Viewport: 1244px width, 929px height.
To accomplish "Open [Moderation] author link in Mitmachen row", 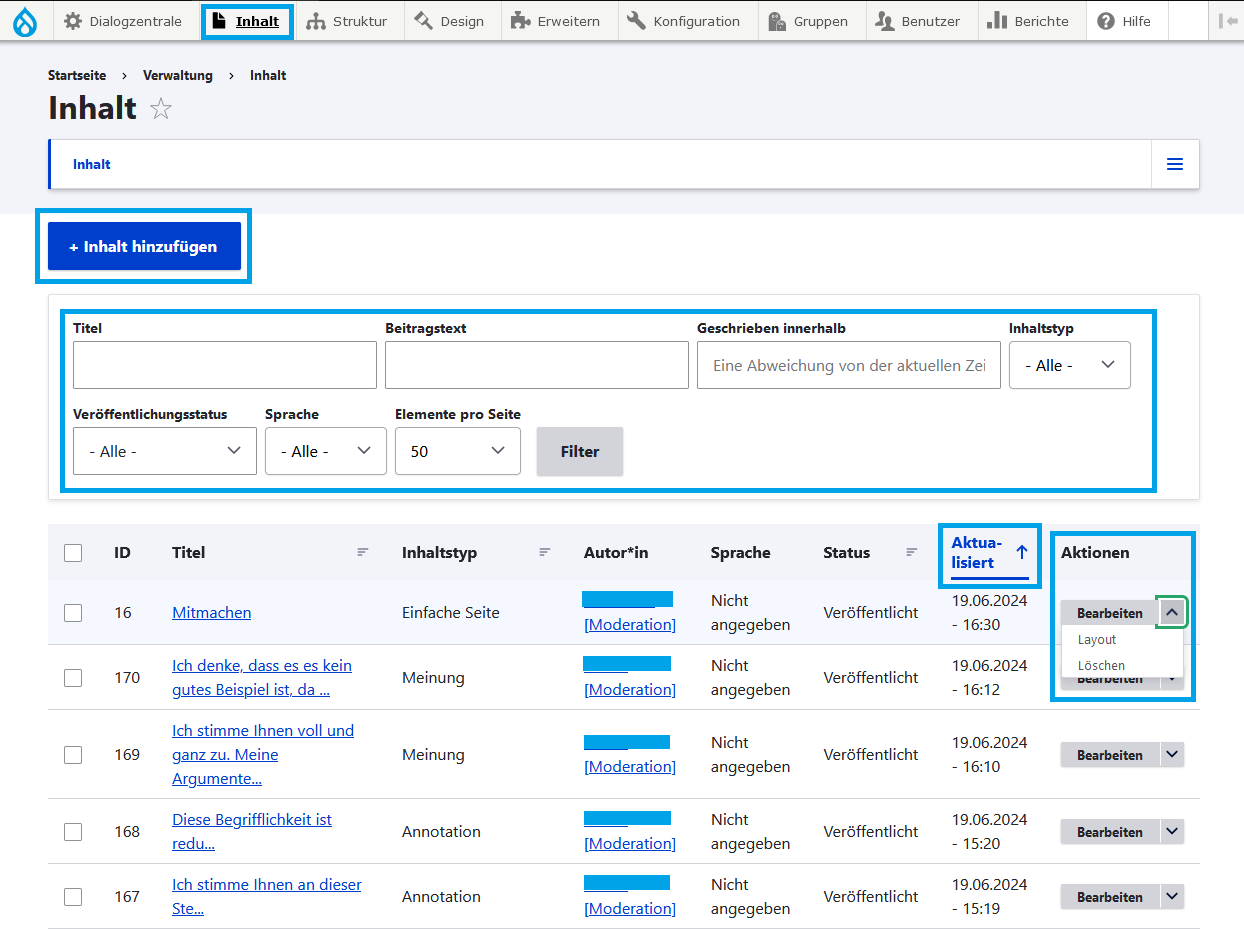I will 630,625.
